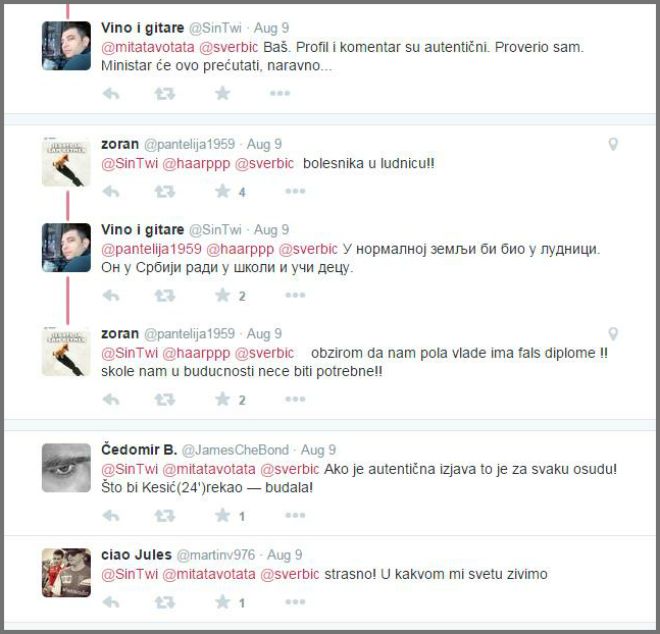
Task: Open more menu on ciao Jules' tweet
Action: pos(295,602)
